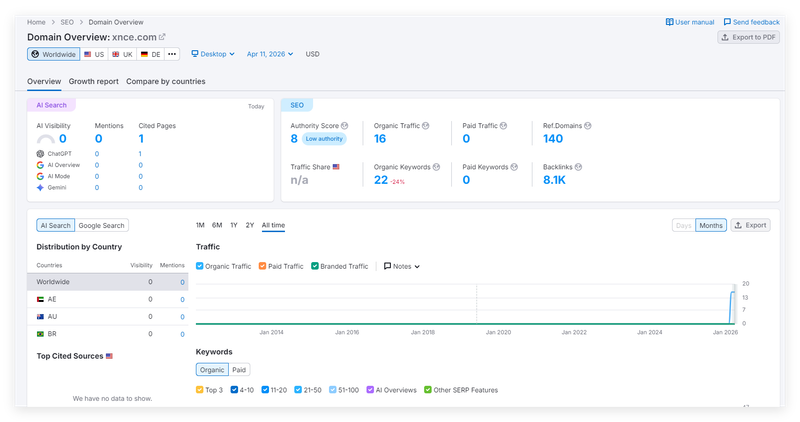Select the 1Y time range
Image resolution: width=800 pixels, height=422 pixels.
234,225
